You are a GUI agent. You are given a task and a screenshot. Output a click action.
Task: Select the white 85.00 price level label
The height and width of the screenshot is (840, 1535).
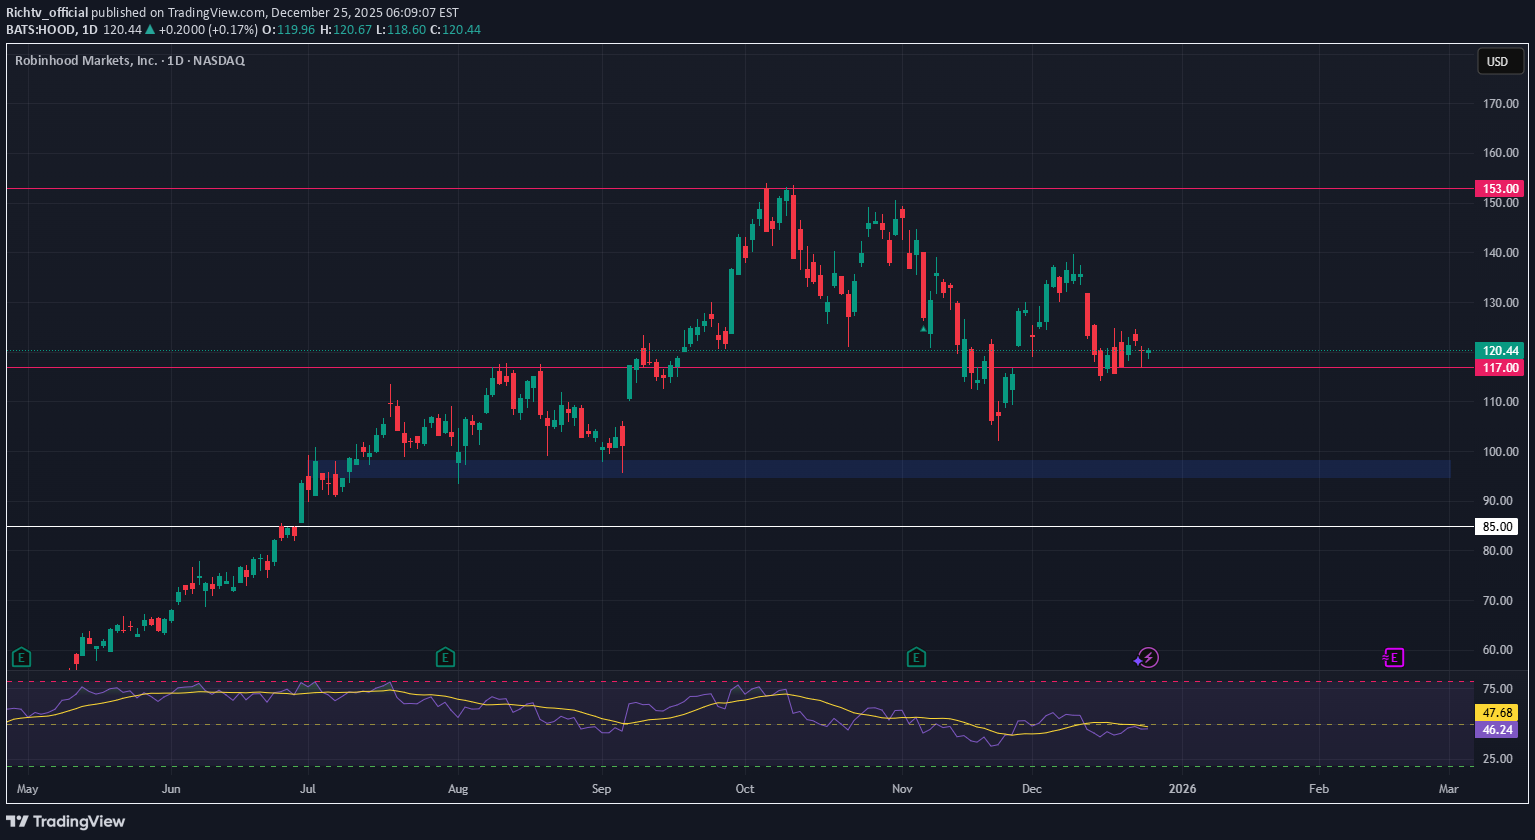click(1499, 526)
